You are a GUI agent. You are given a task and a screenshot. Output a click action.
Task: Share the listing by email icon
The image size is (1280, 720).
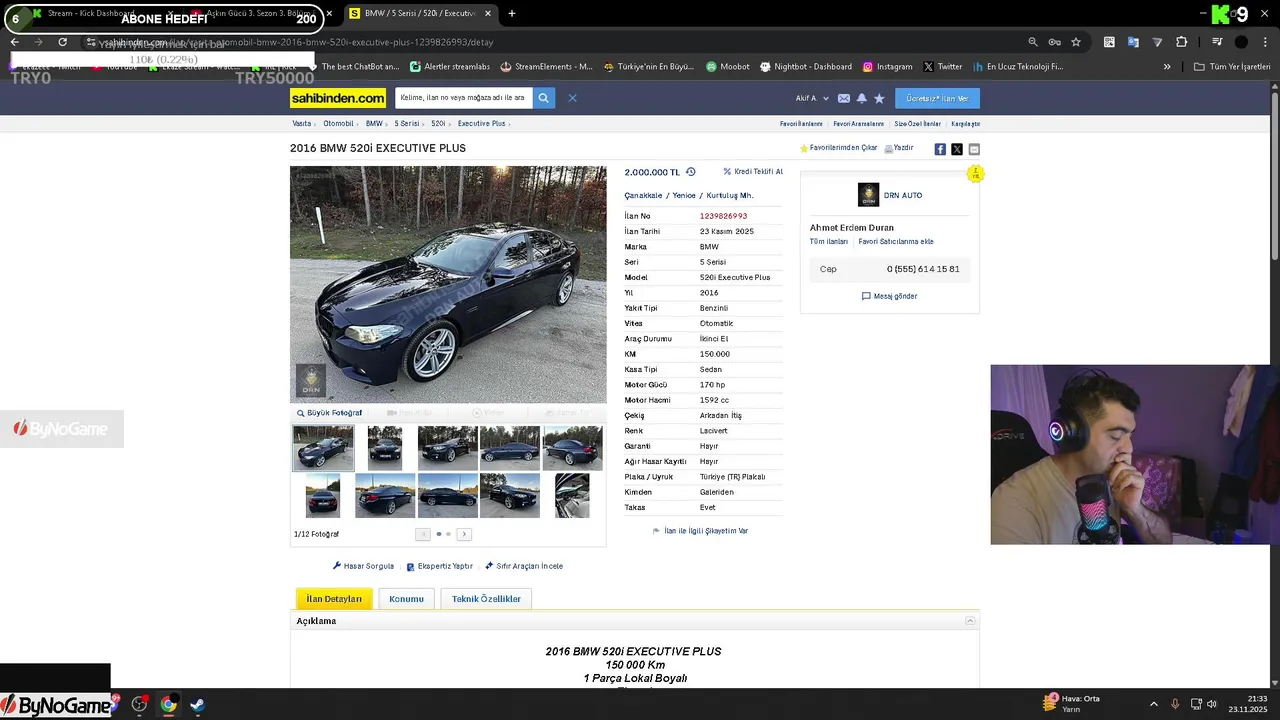click(x=974, y=149)
